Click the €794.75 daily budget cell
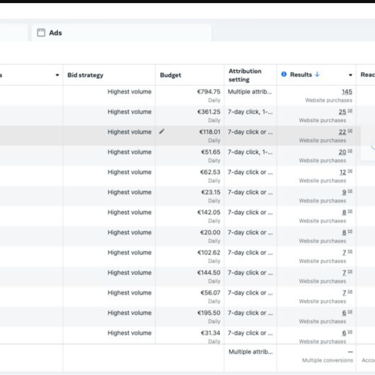Viewport: 375px width, 375px height. [x=190, y=96]
